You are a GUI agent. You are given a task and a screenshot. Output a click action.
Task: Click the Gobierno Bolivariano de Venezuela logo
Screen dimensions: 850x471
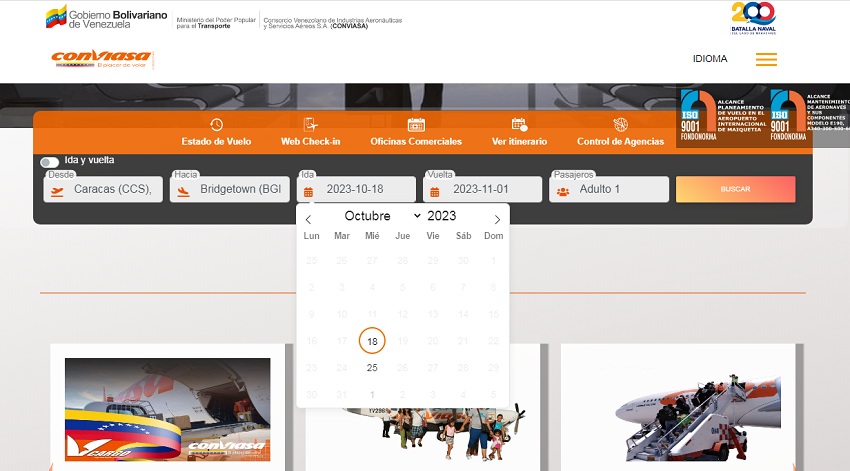106,18
